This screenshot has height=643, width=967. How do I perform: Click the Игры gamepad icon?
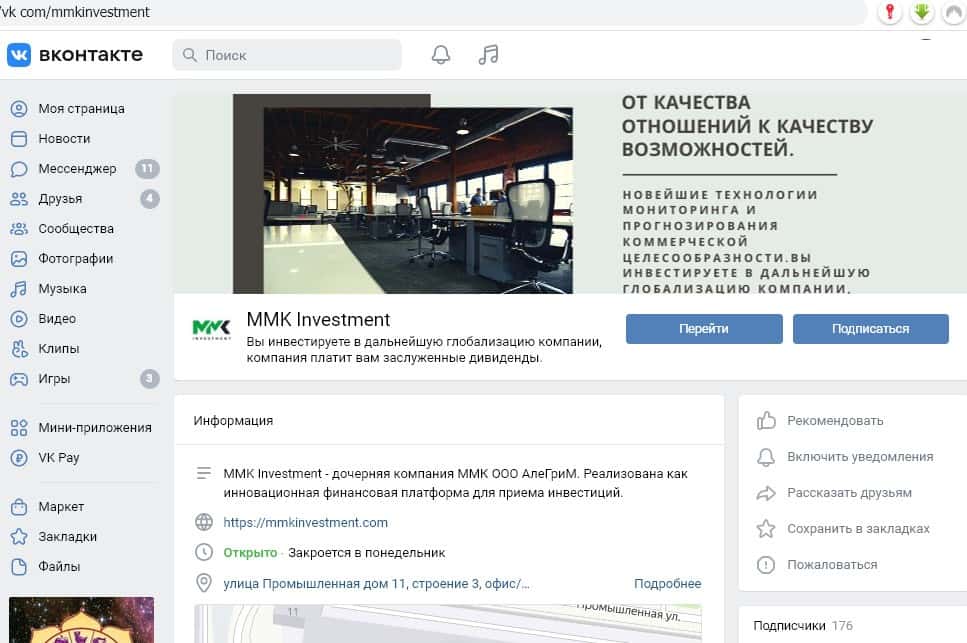pyautogui.click(x=19, y=379)
